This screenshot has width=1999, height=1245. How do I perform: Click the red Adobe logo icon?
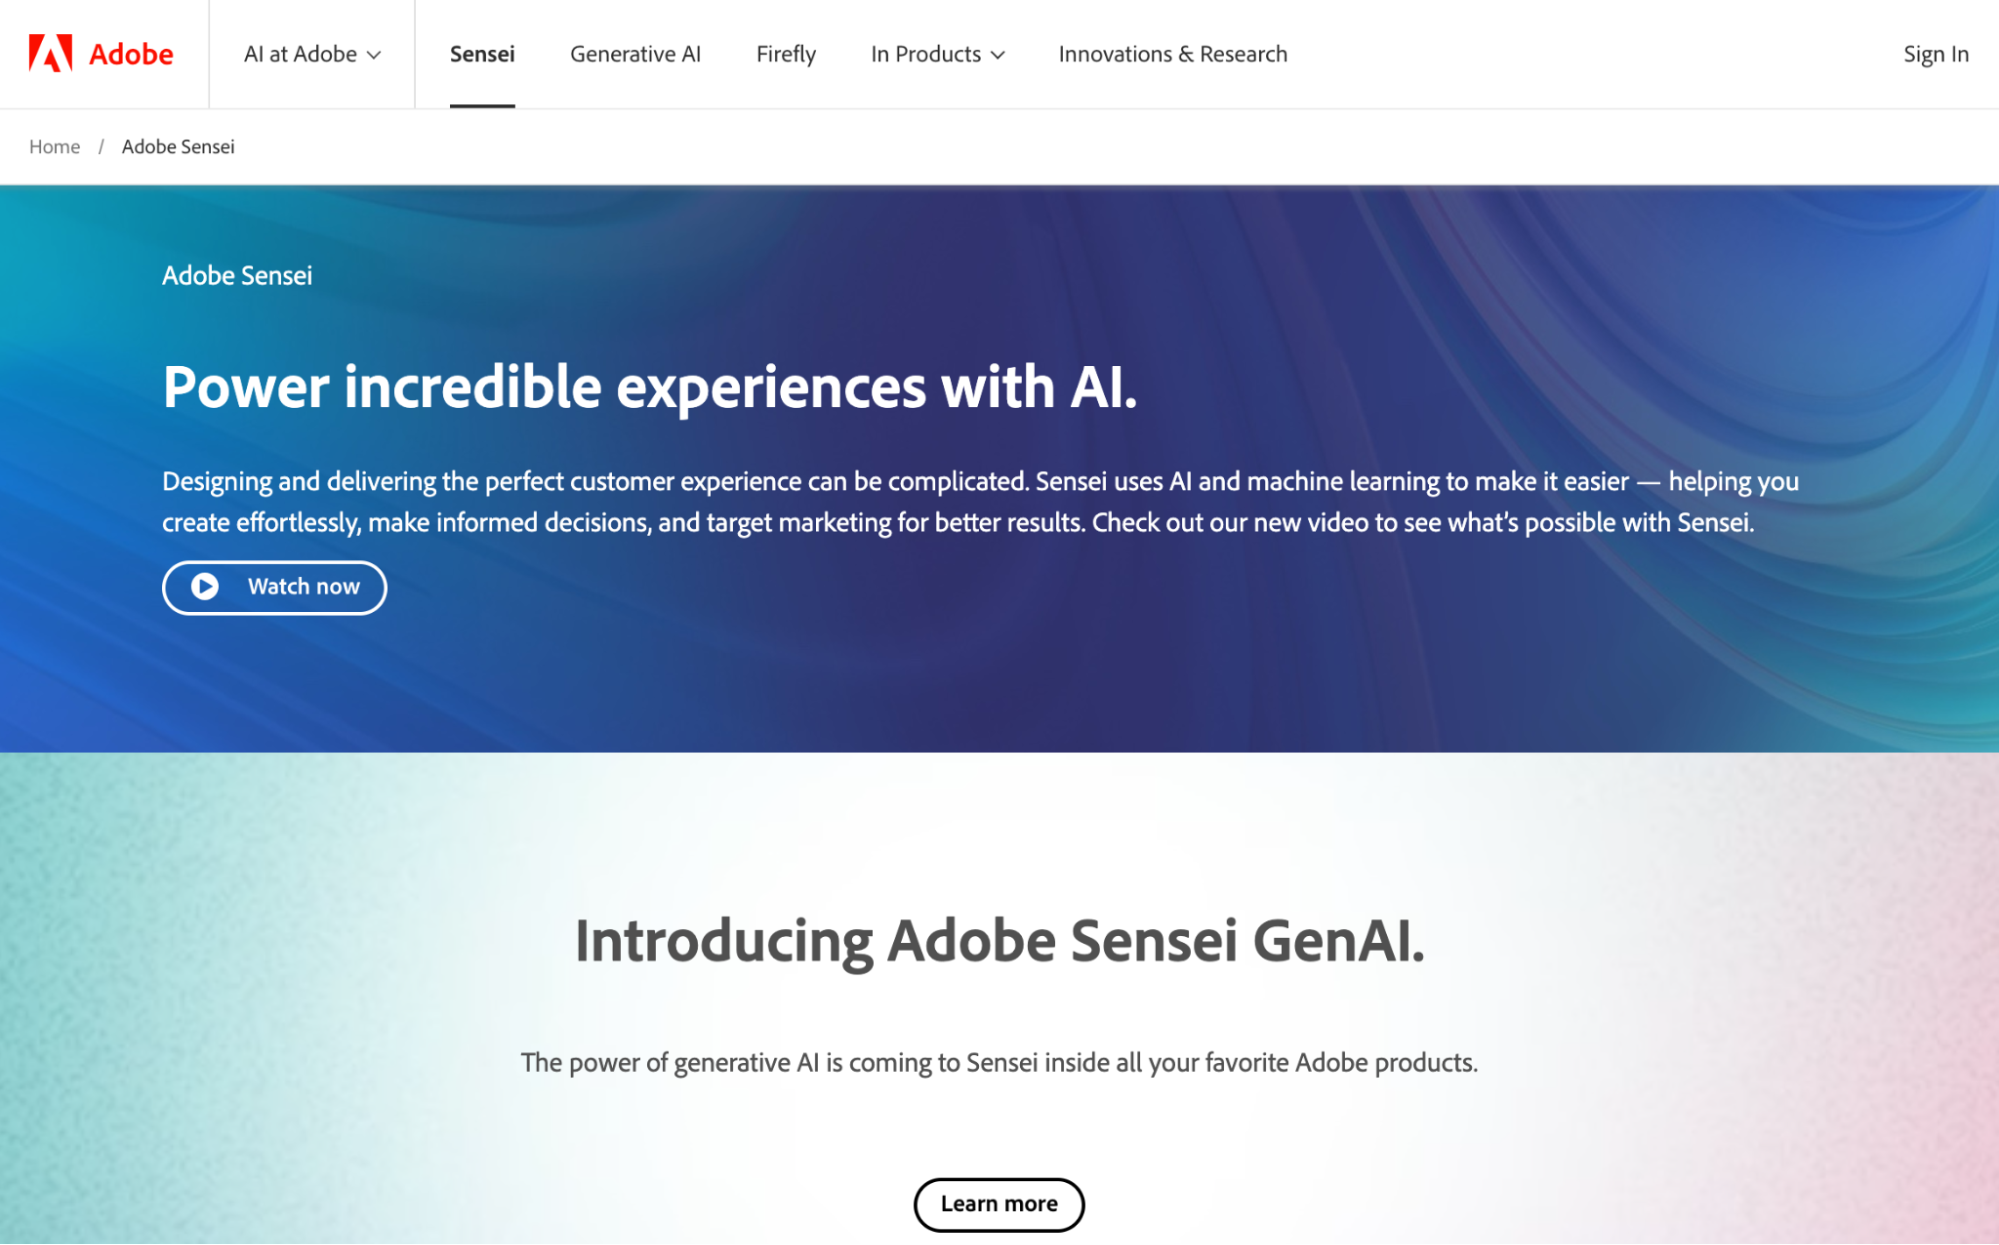click(x=50, y=54)
